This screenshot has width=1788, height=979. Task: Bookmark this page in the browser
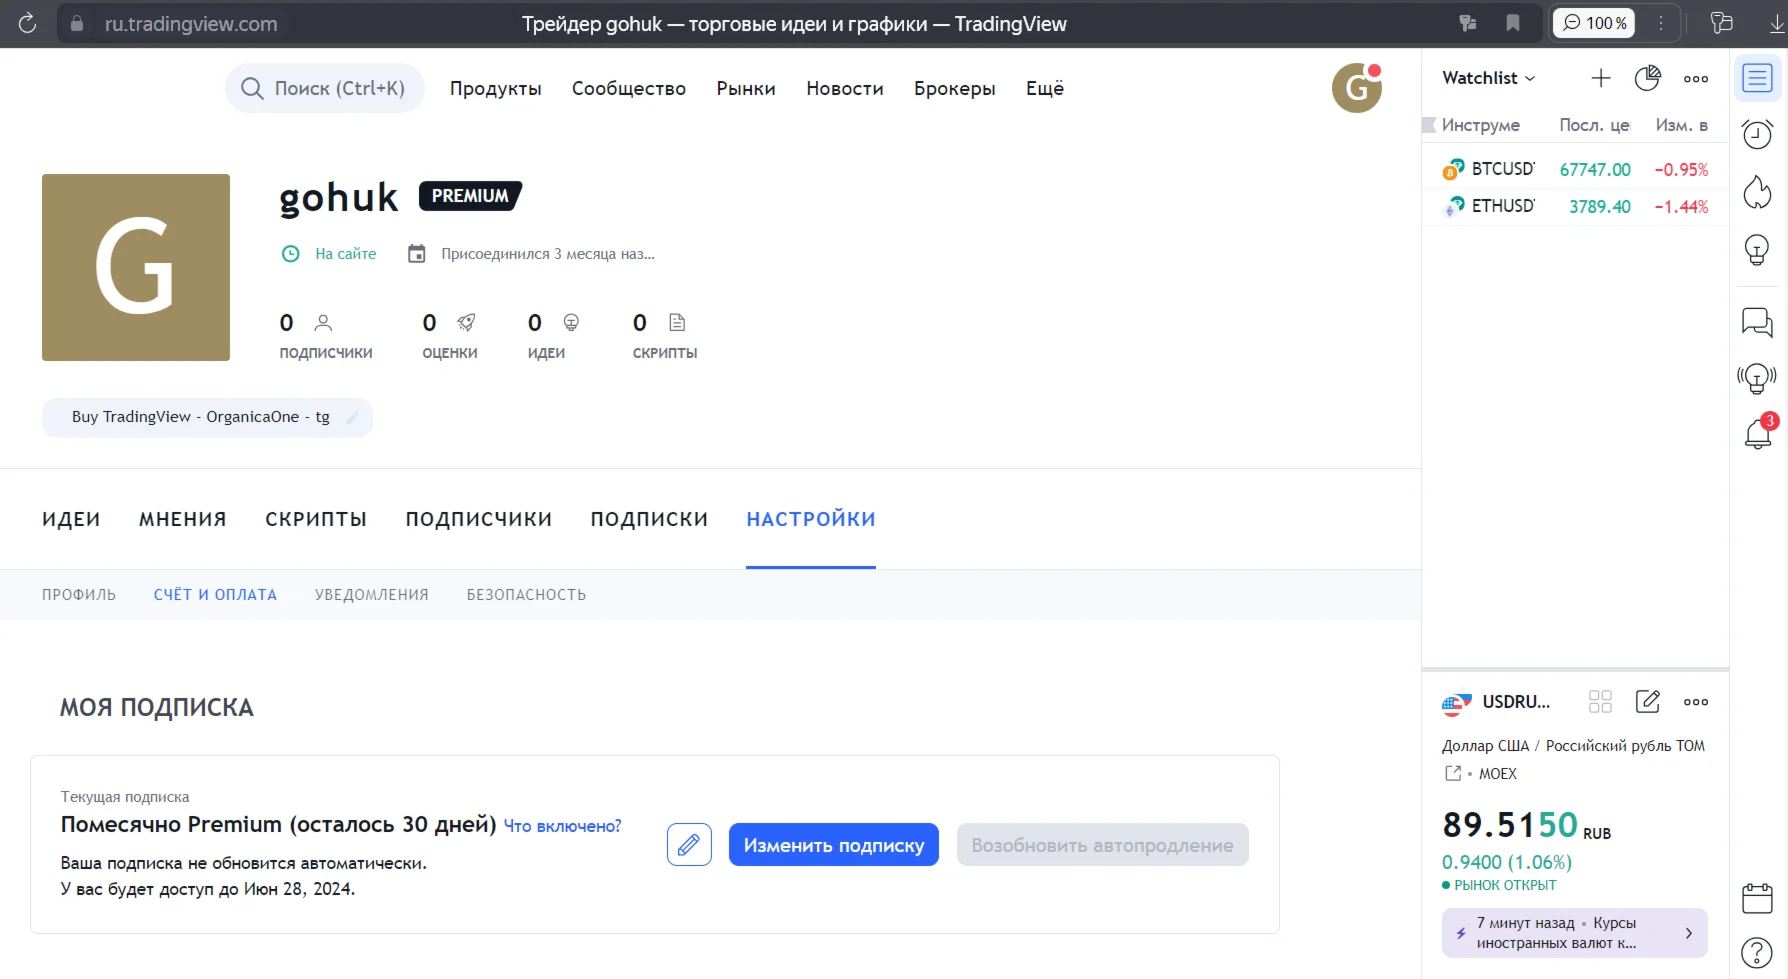(x=1513, y=23)
